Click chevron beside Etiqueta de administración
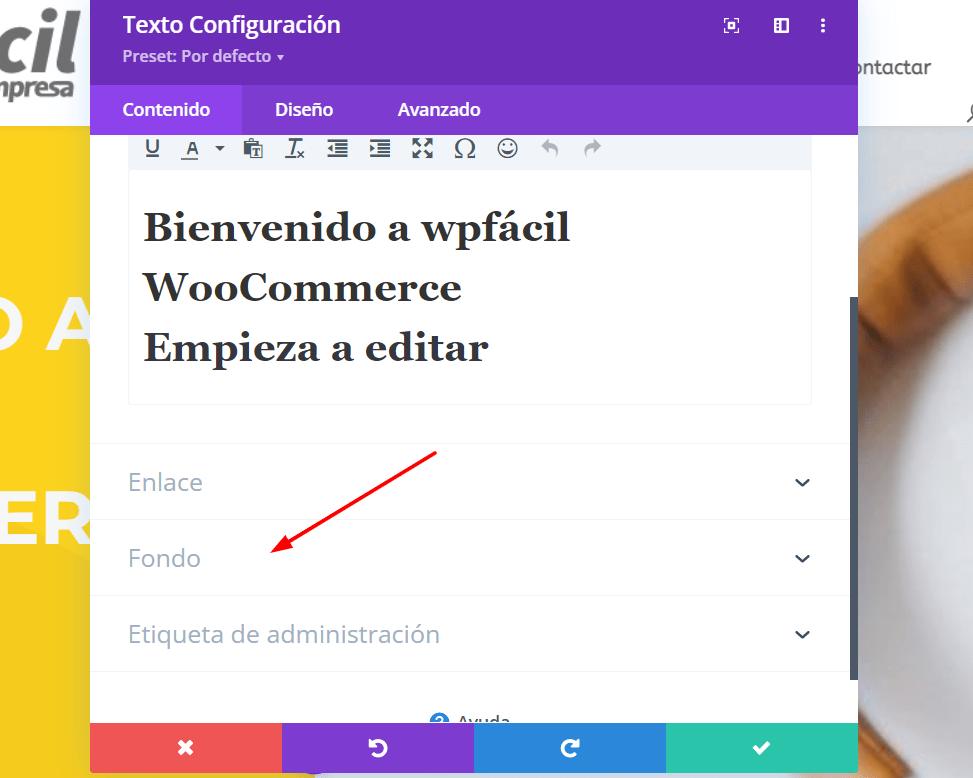The width and height of the screenshot is (973, 778). [802, 635]
